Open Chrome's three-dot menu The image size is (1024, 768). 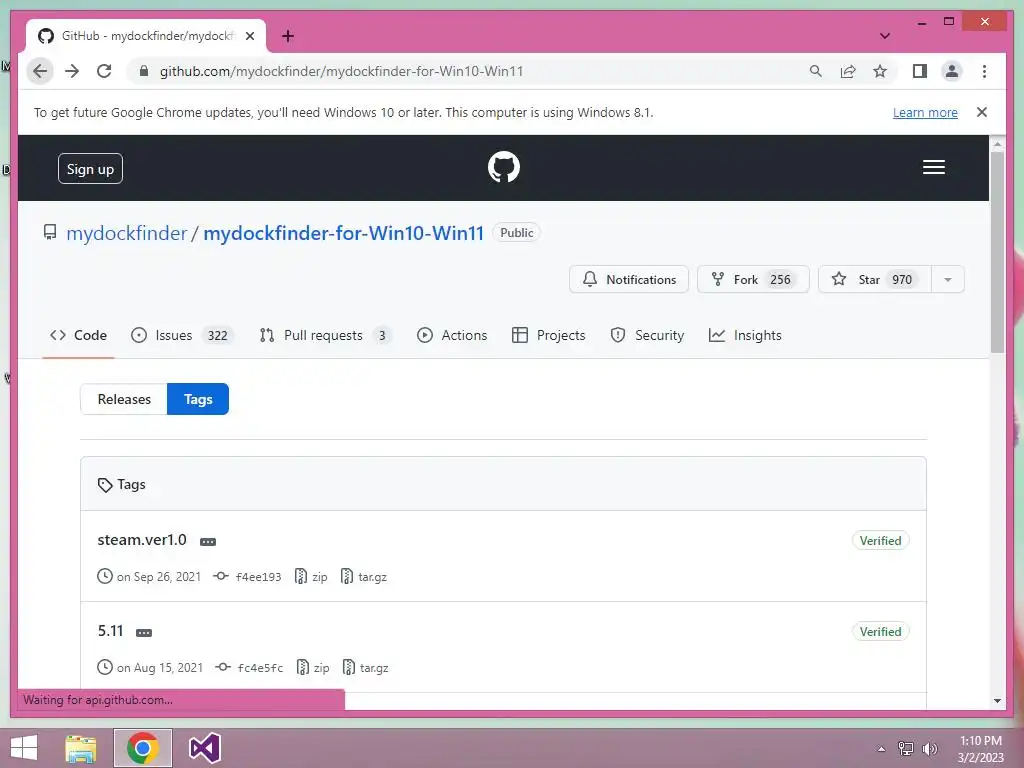click(984, 71)
